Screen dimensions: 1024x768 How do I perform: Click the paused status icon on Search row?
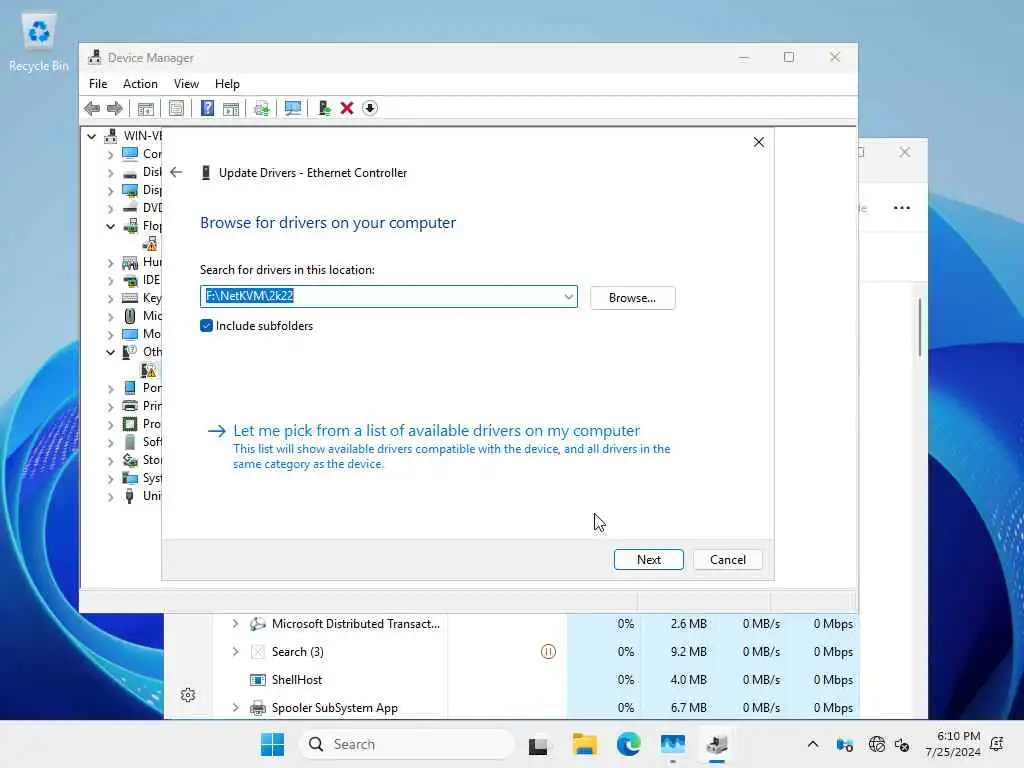(549, 652)
